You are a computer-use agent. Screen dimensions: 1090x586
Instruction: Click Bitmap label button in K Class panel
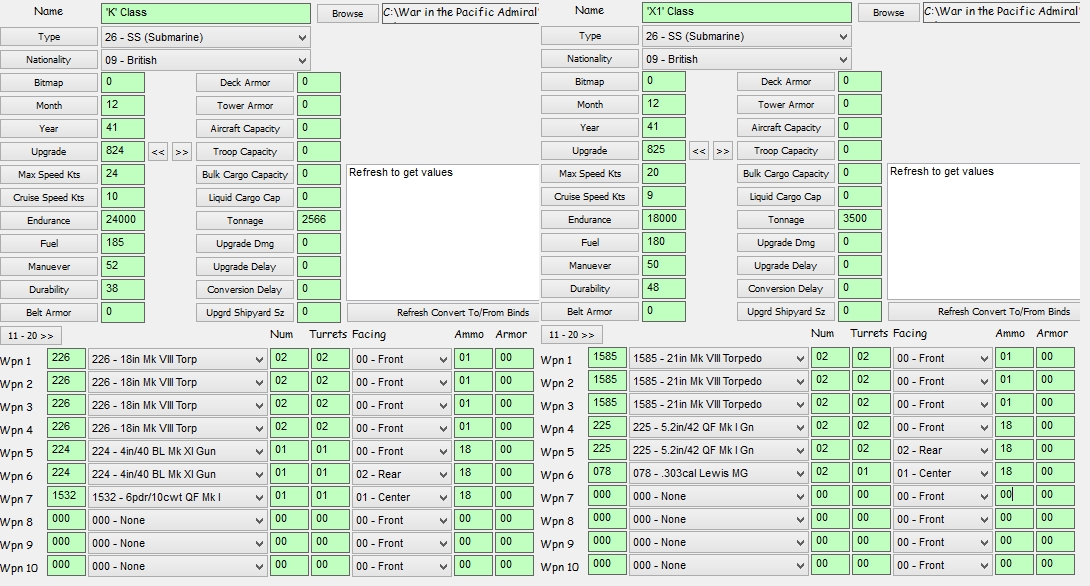pos(49,83)
